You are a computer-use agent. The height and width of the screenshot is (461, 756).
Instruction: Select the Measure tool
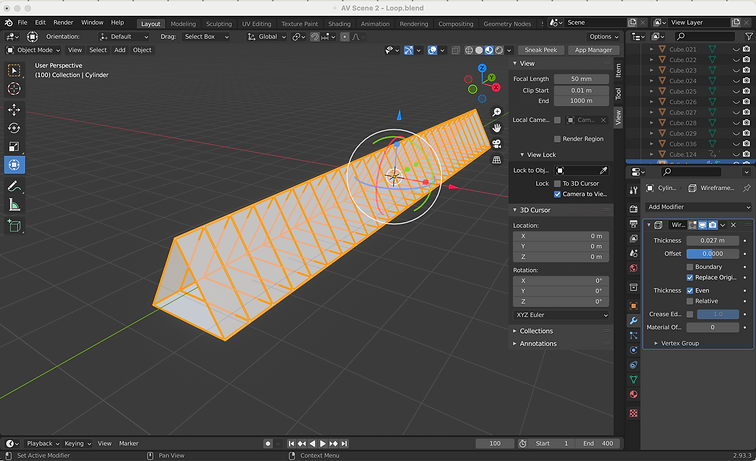click(14, 205)
